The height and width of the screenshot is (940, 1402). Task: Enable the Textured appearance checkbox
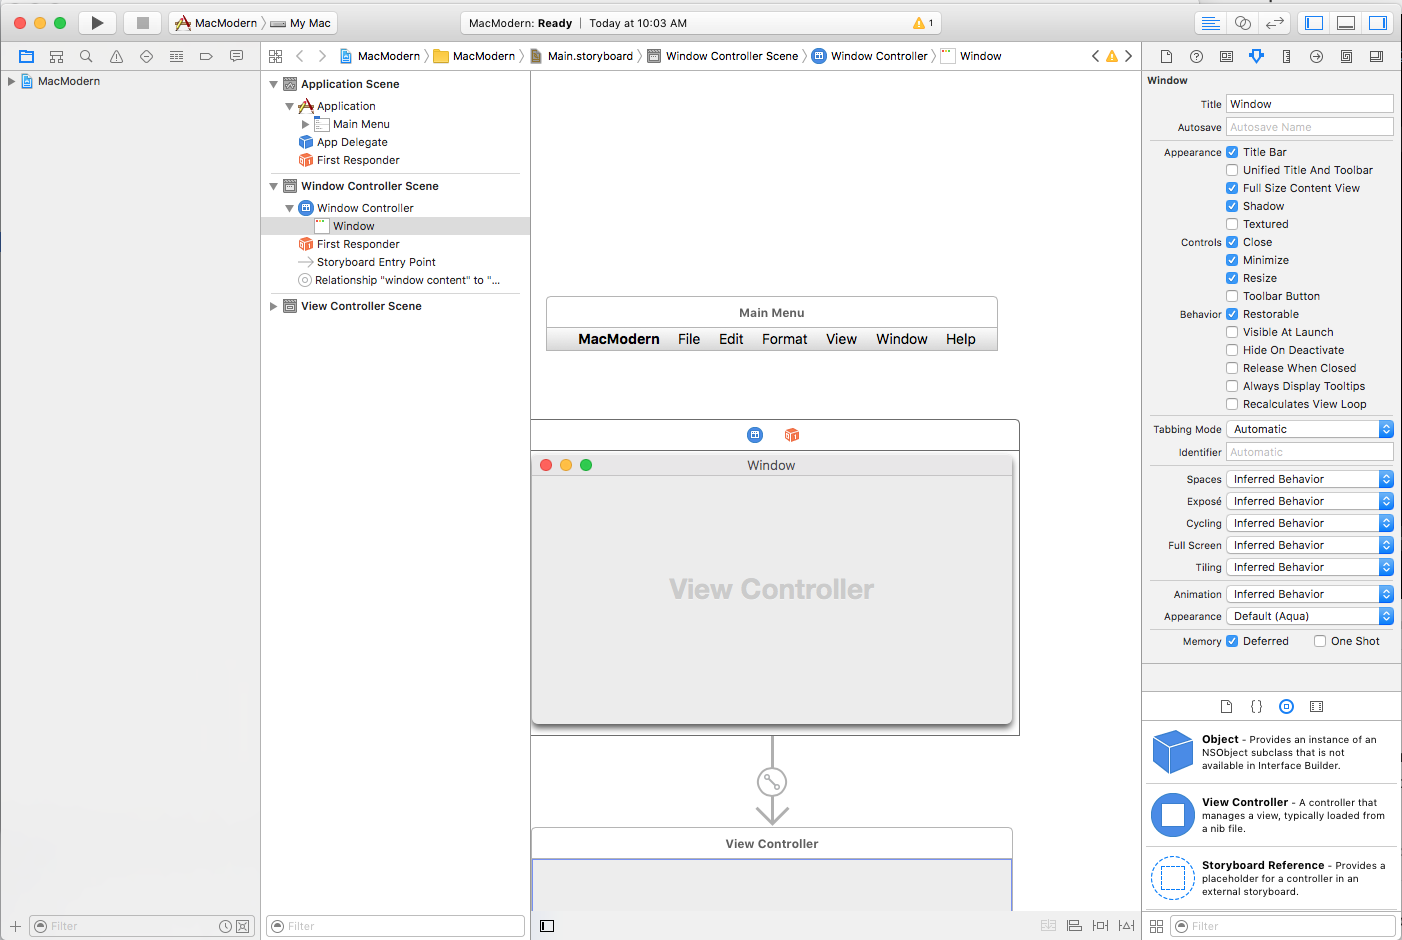click(1231, 223)
